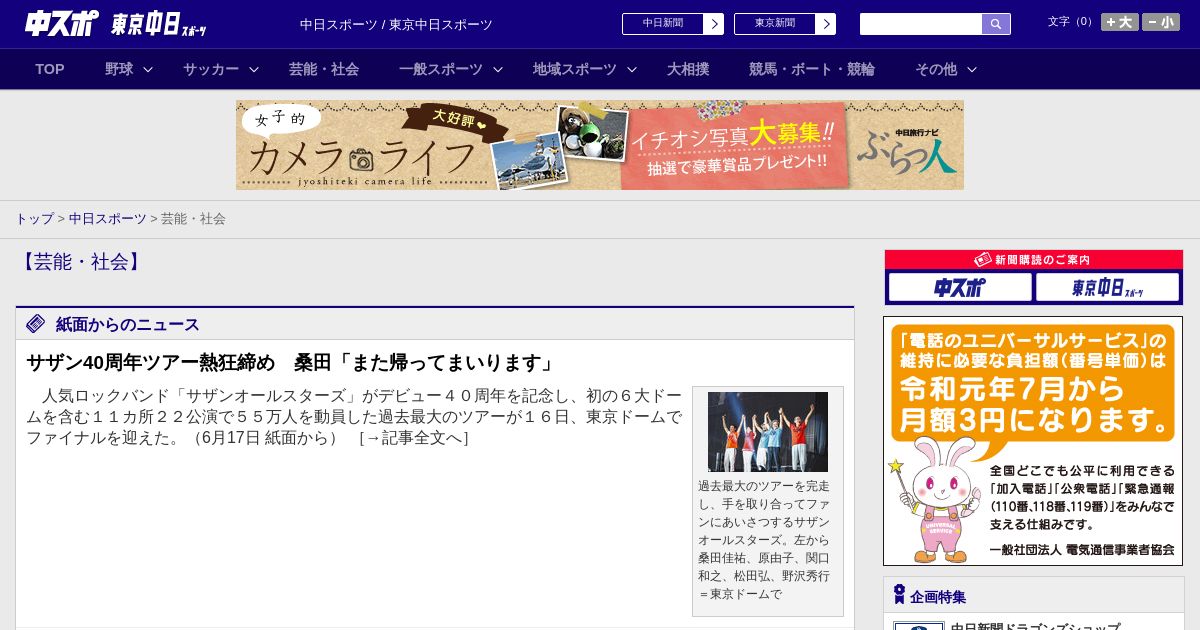
Task: Click the magnifier search button
Action: point(996,24)
